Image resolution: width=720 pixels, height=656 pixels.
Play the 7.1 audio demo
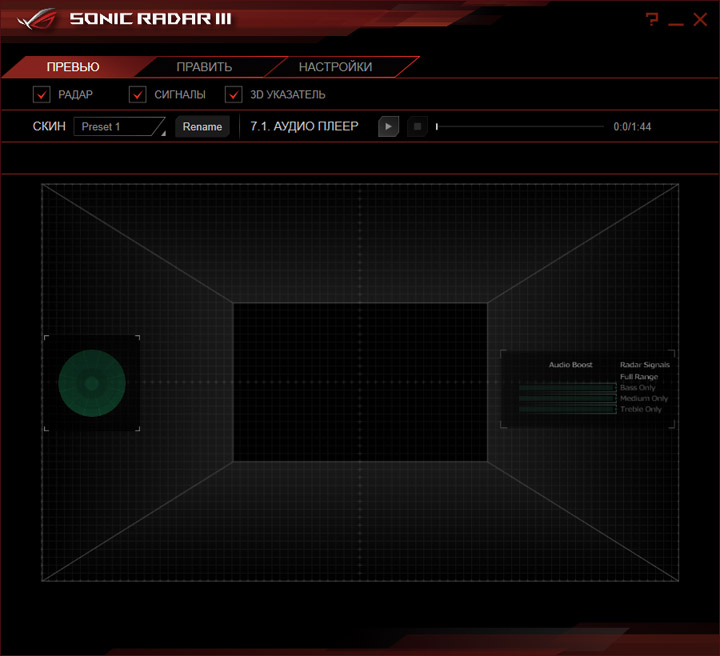(388, 127)
